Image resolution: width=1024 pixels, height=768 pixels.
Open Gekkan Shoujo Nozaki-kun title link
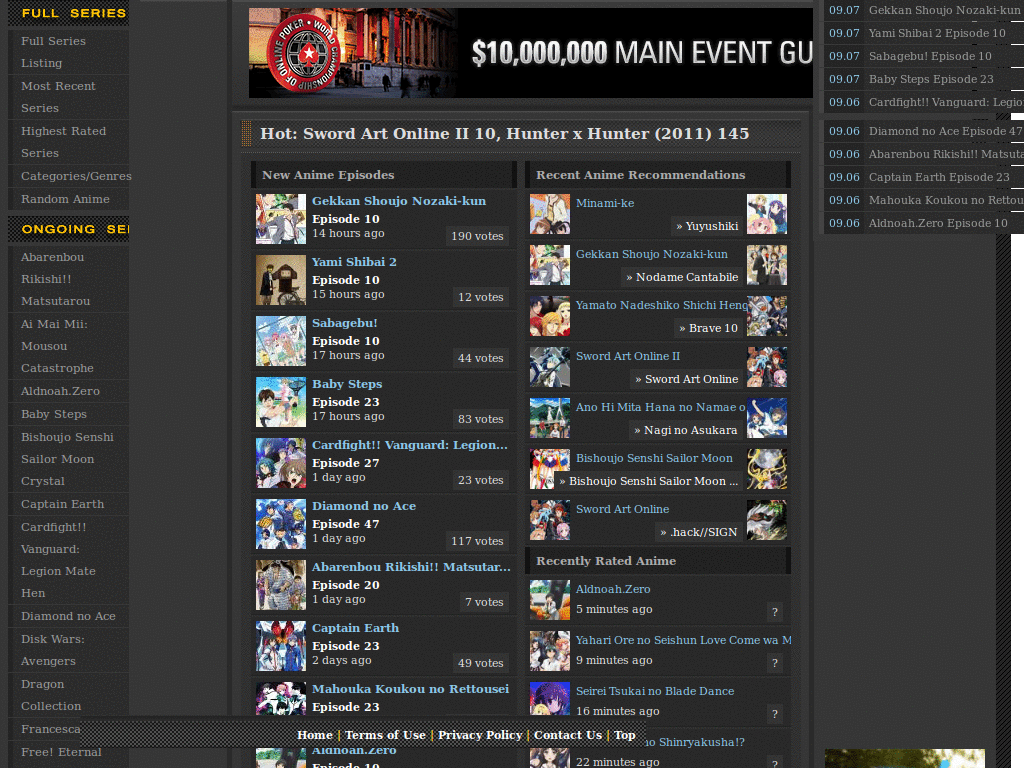pos(399,201)
